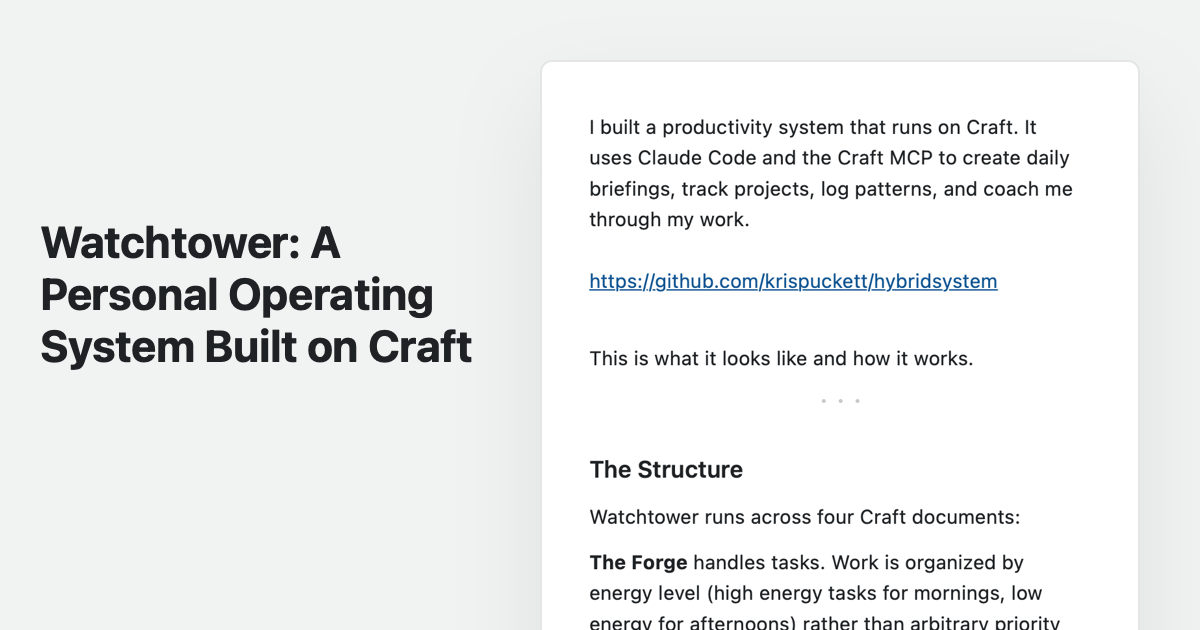Click "System Built on Craft" title line
Image resolution: width=1200 pixels, height=630 pixels.
point(256,347)
